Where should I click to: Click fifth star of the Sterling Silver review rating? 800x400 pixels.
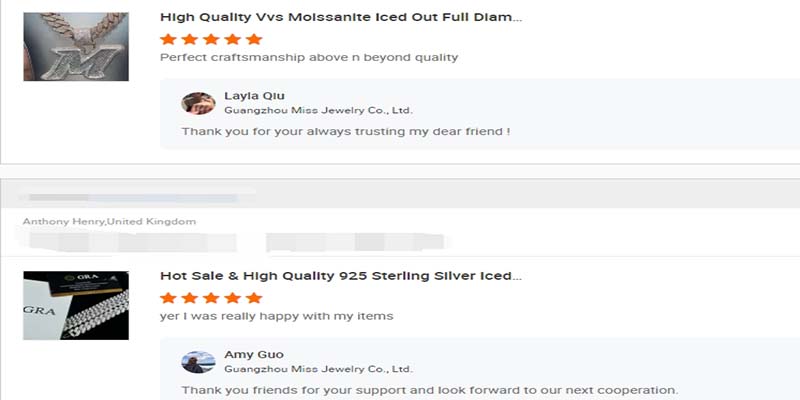pyautogui.click(x=254, y=298)
